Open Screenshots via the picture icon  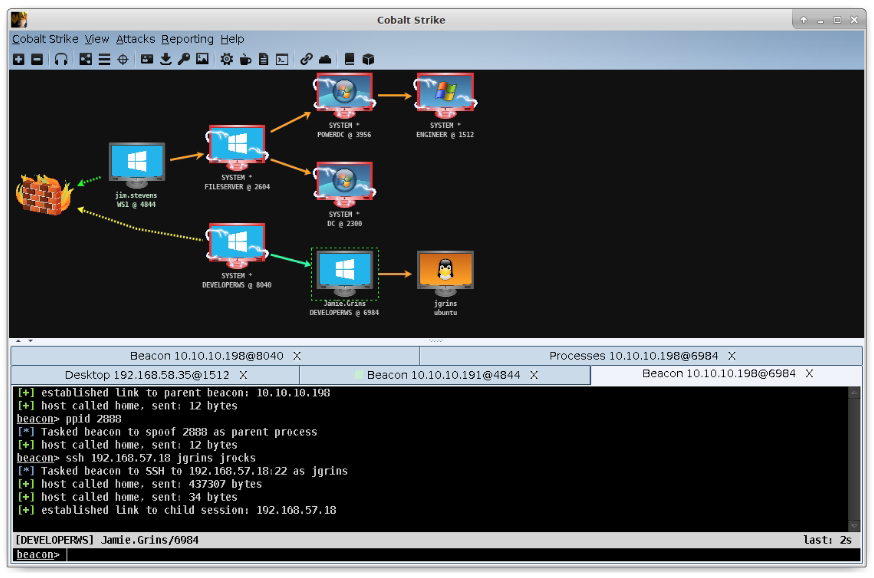(202, 59)
